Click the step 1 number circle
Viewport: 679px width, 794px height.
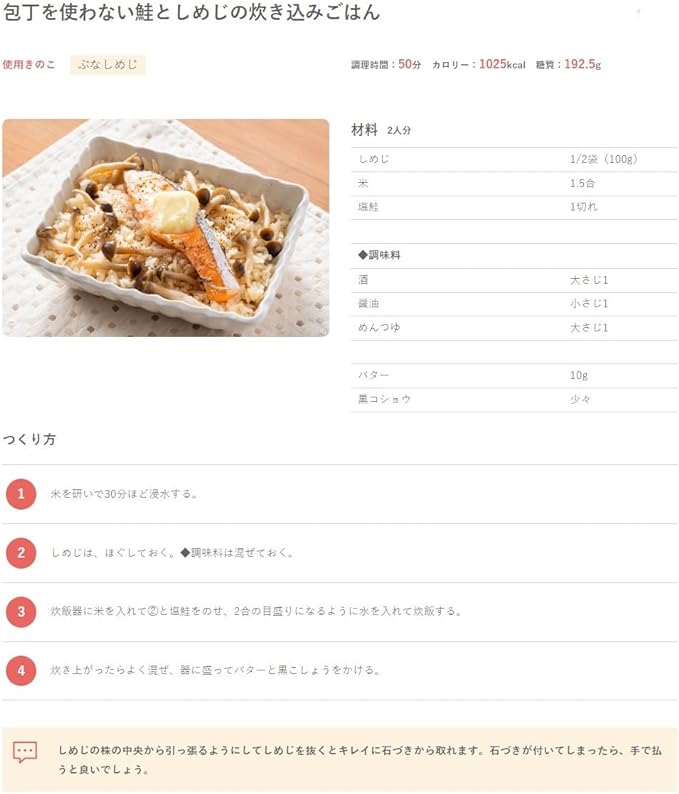click(x=21, y=494)
